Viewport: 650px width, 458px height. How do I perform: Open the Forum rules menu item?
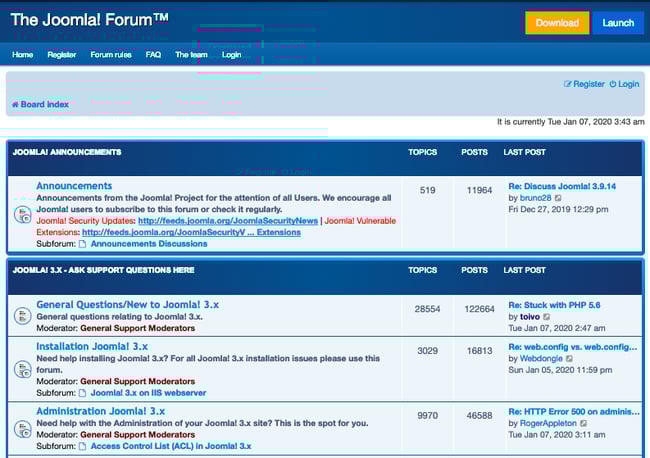(x=111, y=55)
